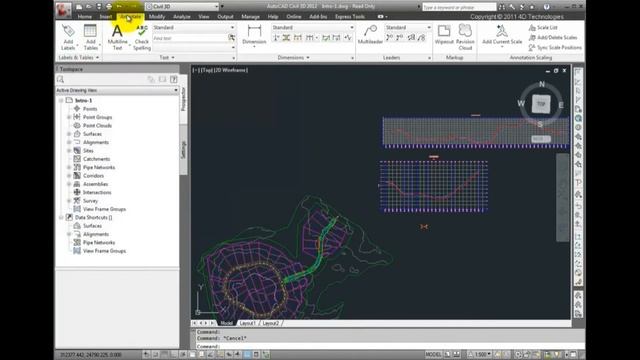Select the Catchments tree item

[96, 159]
